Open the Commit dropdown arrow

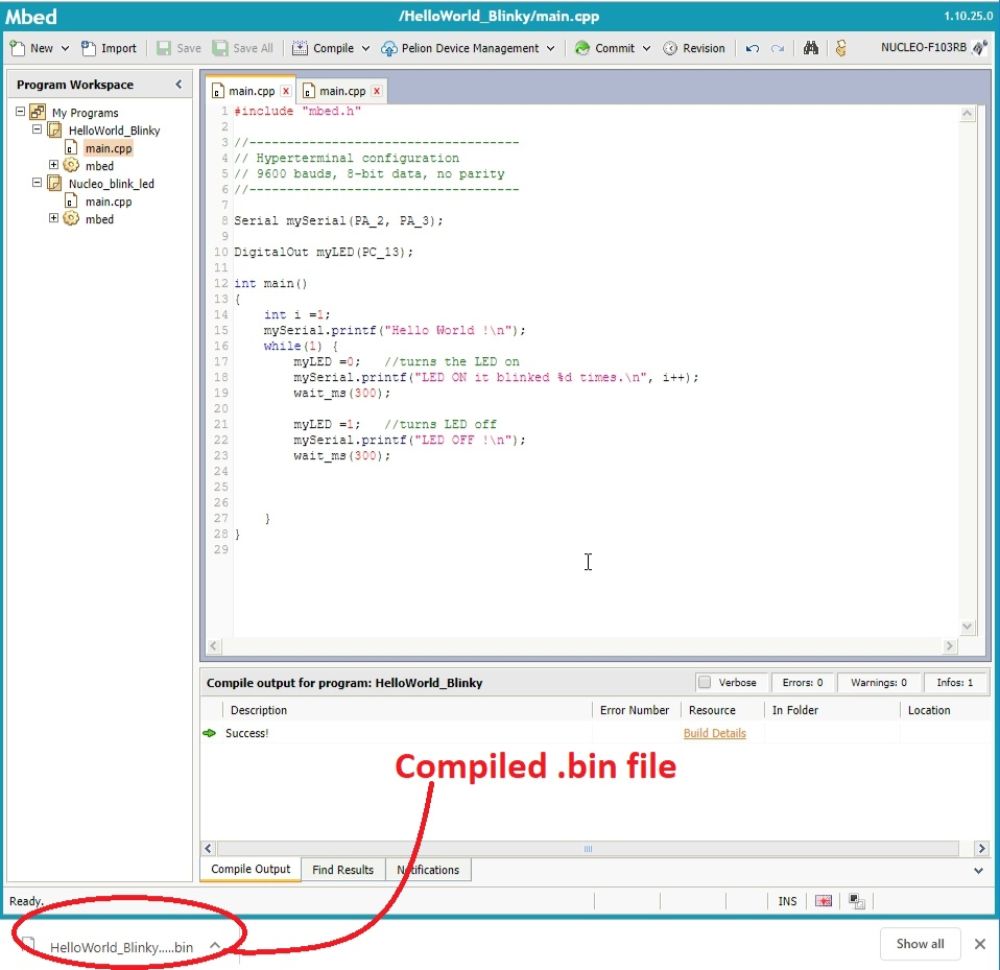(x=646, y=48)
